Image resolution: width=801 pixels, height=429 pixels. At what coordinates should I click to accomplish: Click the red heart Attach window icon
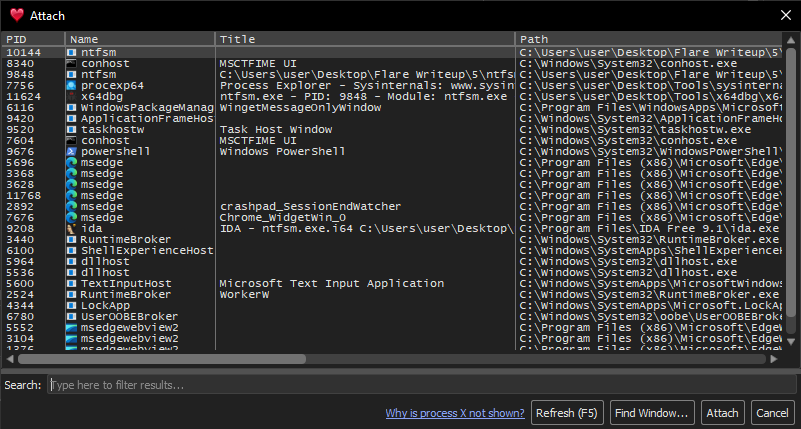(x=17, y=15)
